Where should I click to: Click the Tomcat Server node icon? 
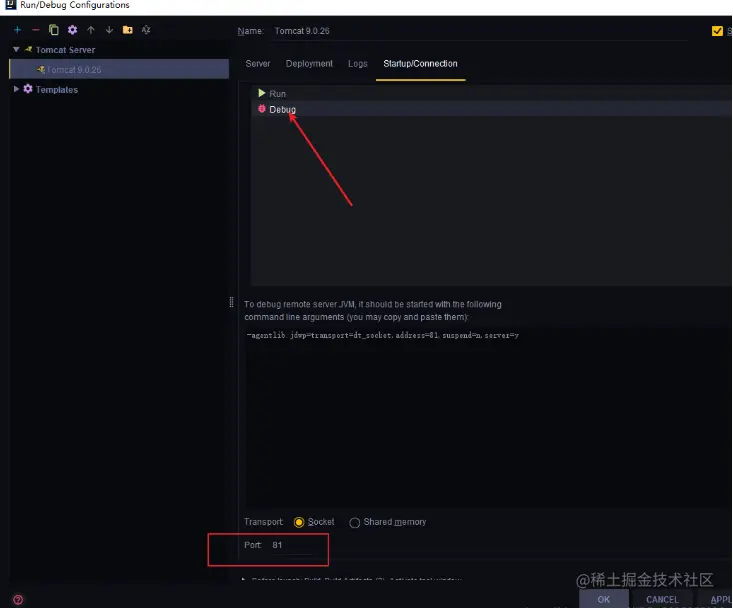29,49
